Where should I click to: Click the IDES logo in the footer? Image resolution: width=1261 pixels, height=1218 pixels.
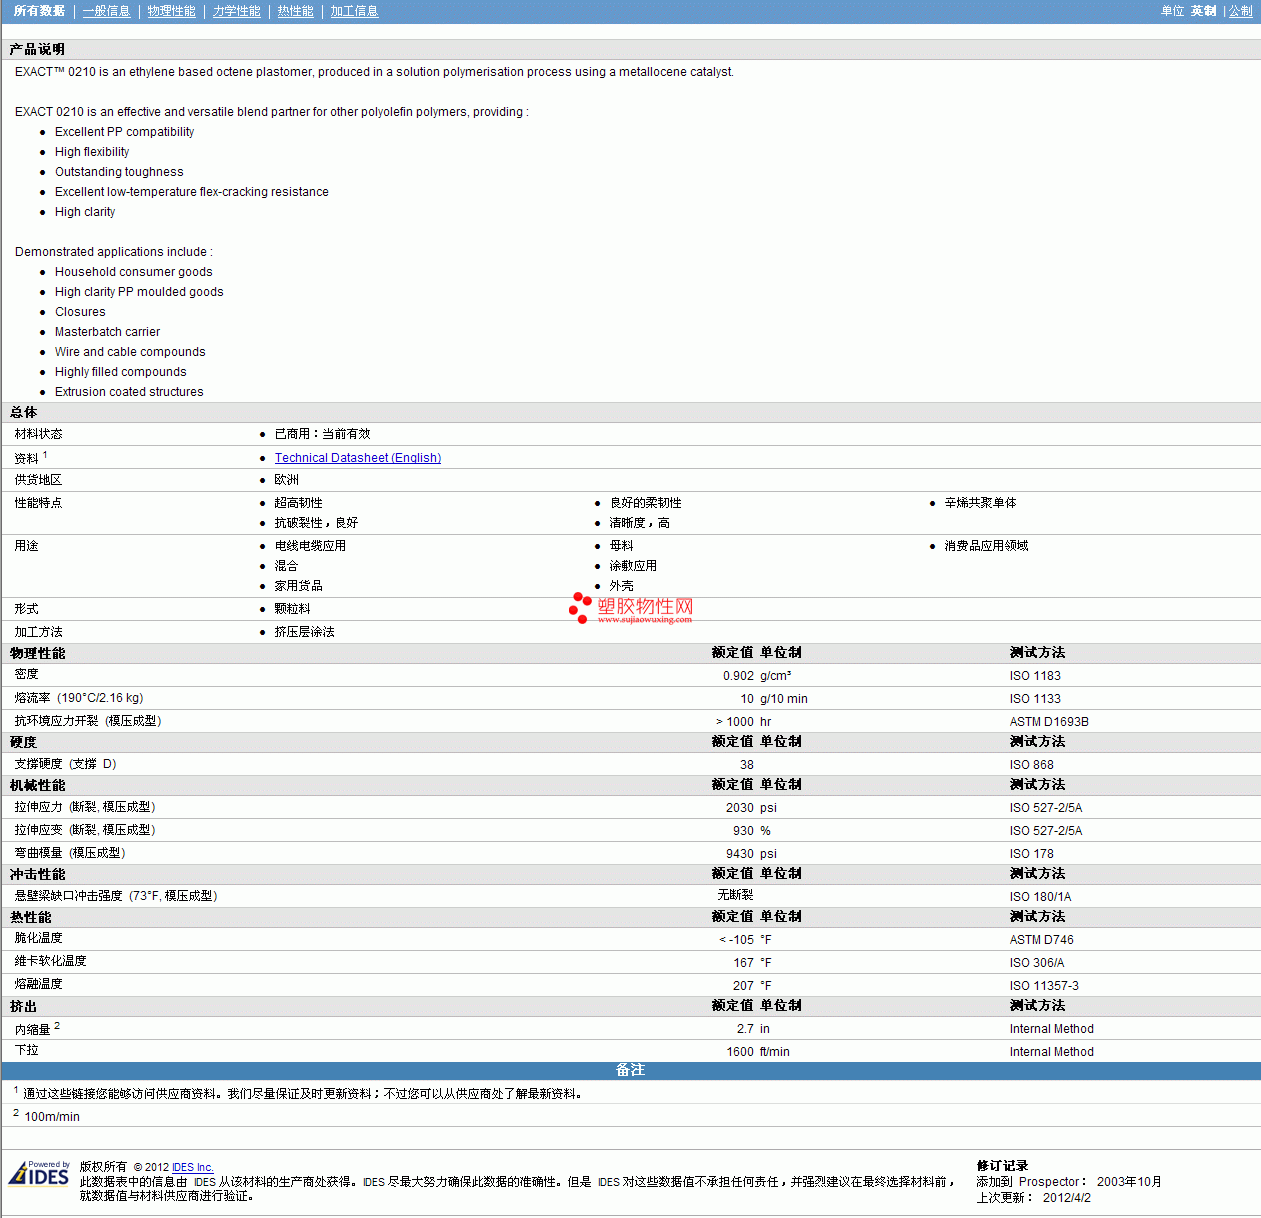pos(40,1173)
